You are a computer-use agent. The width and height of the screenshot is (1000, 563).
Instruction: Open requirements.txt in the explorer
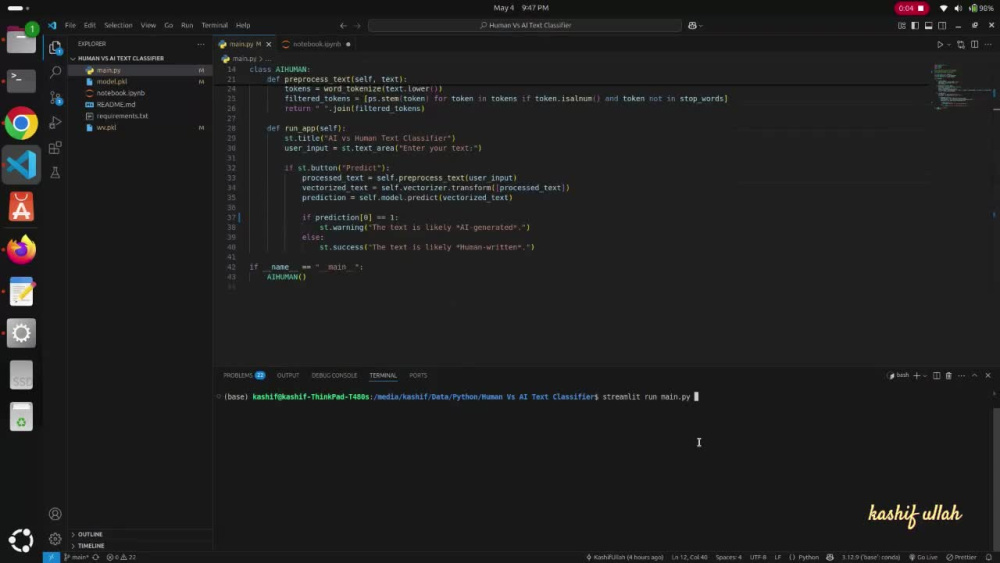pos(122,116)
